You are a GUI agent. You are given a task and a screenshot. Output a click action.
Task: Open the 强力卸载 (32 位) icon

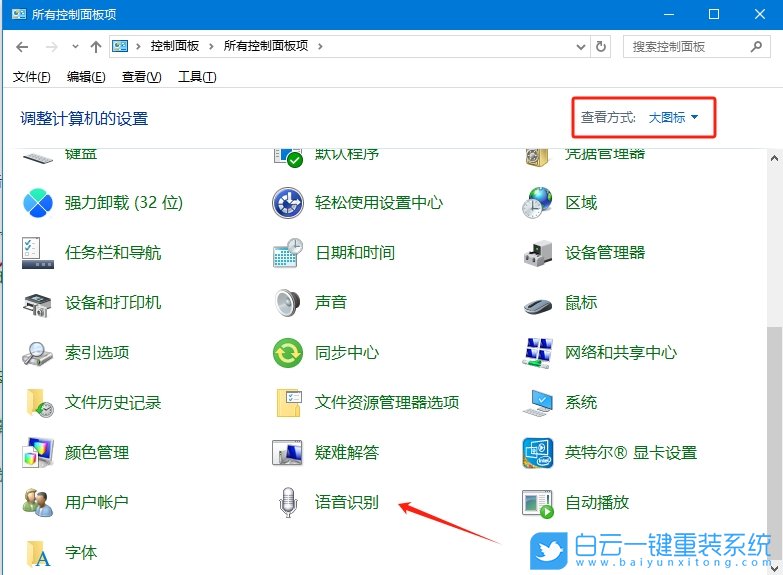pyautogui.click(x=38, y=203)
